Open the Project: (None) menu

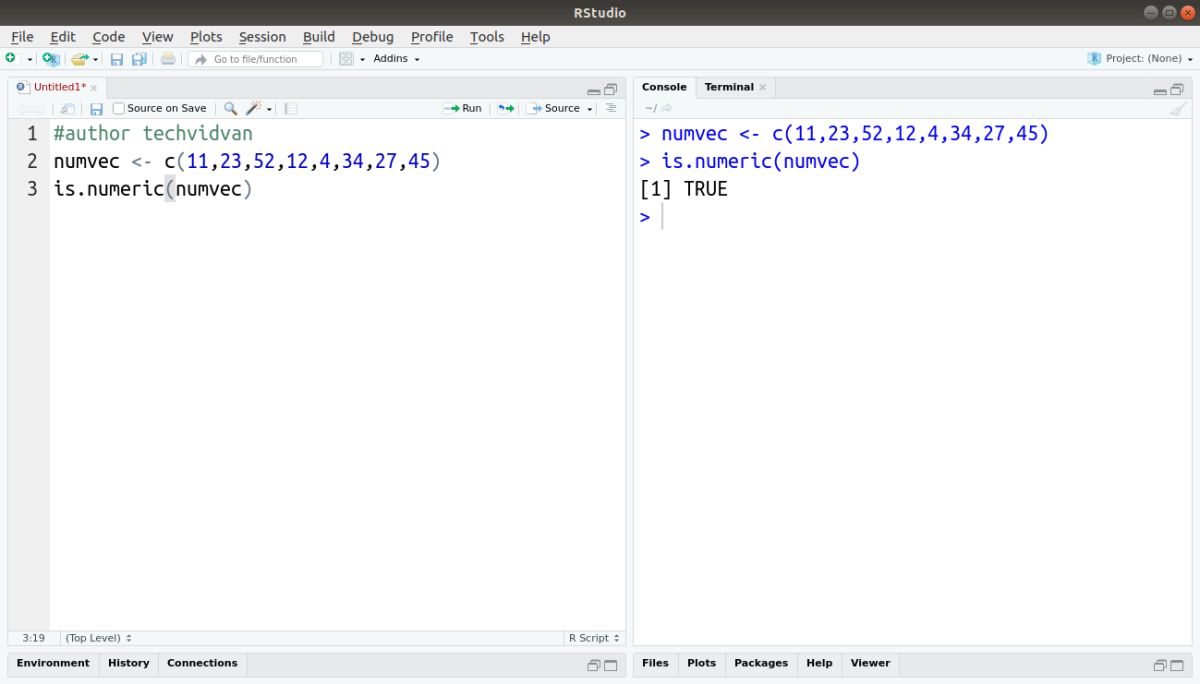coord(1140,59)
